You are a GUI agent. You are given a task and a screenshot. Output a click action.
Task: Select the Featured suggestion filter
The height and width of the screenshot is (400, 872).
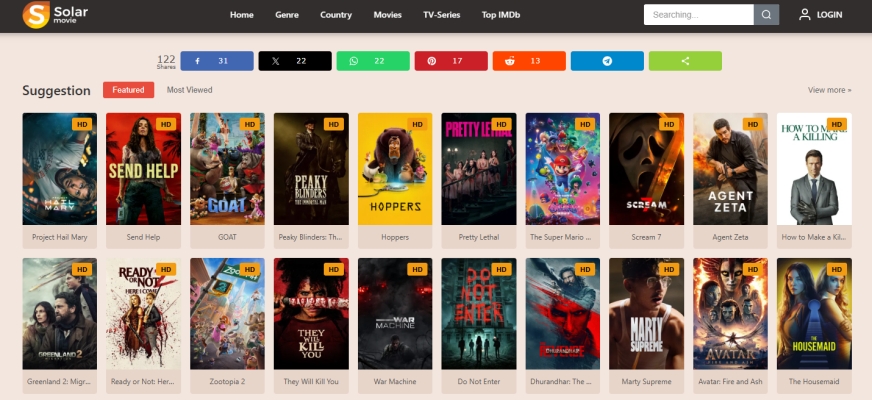coord(128,90)
